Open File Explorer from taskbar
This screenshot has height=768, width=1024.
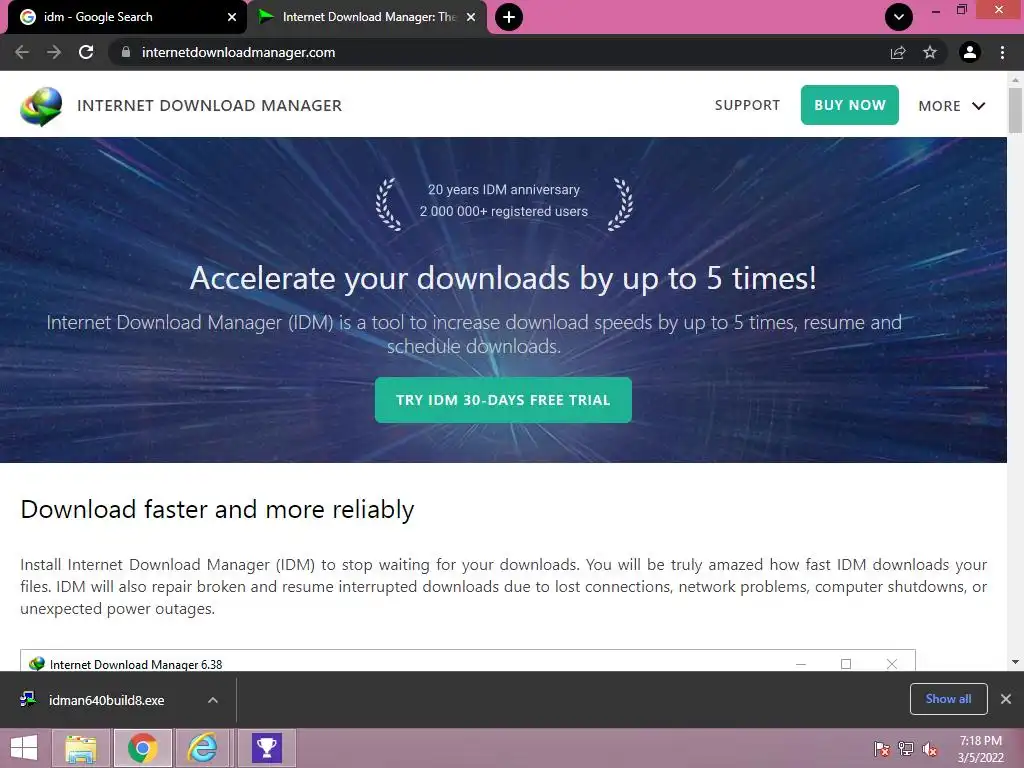click(81, 748)
